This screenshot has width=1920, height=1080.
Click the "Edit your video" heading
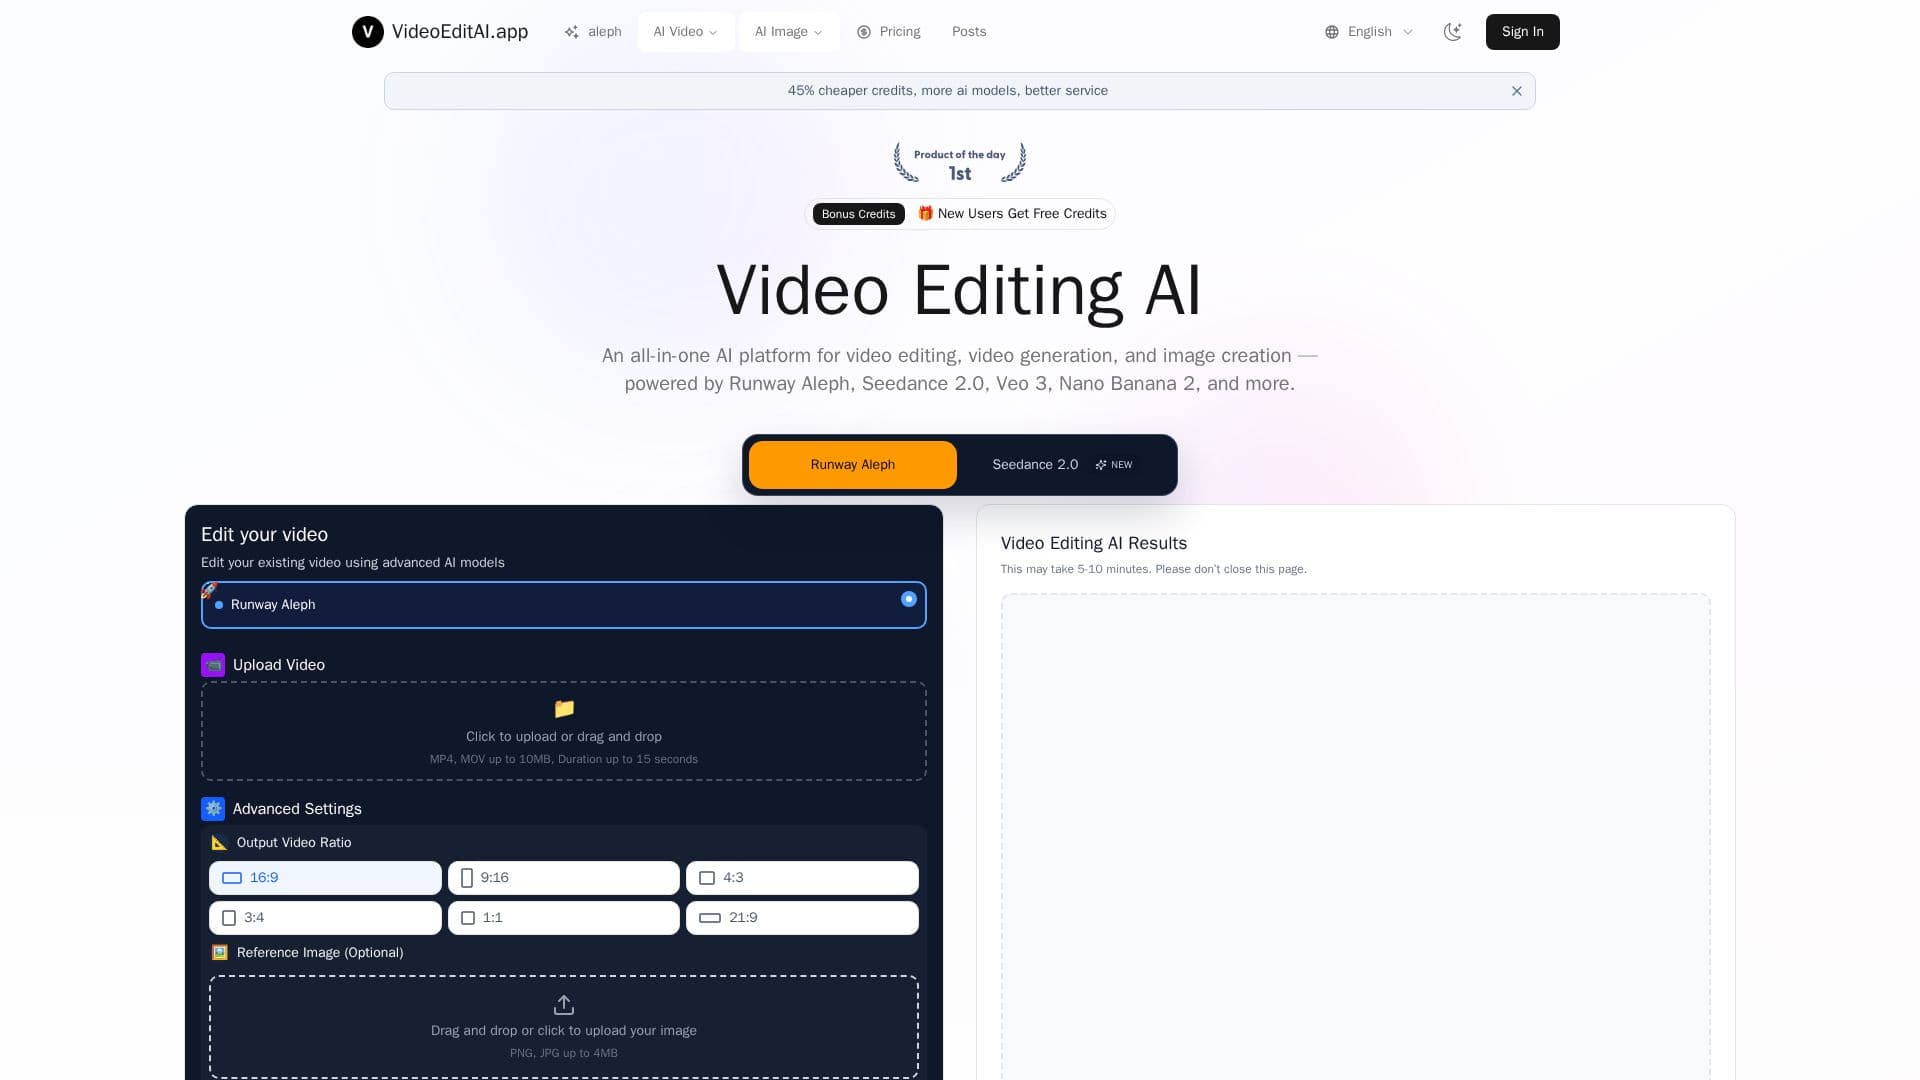(264, 535)
